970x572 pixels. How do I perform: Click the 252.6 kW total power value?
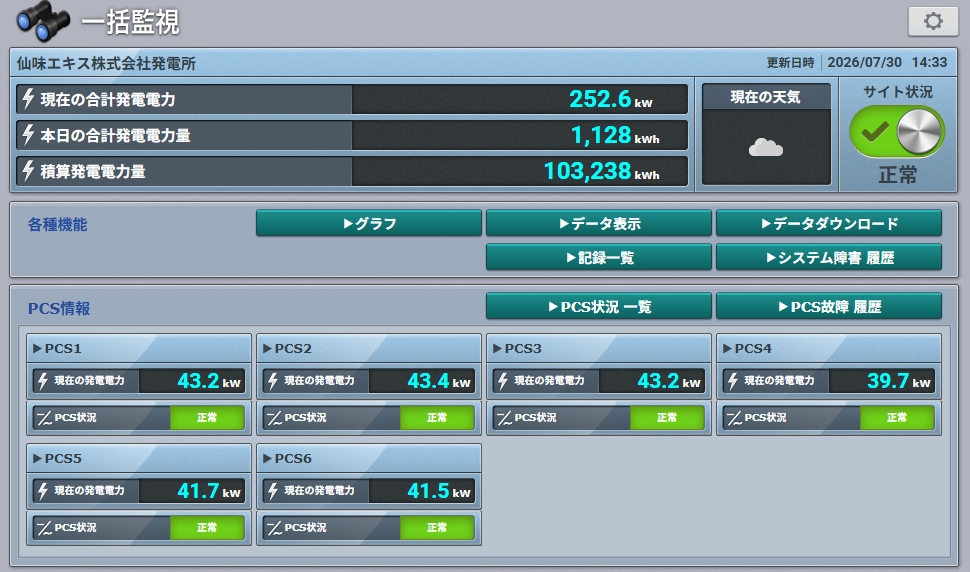pos(611,99)
